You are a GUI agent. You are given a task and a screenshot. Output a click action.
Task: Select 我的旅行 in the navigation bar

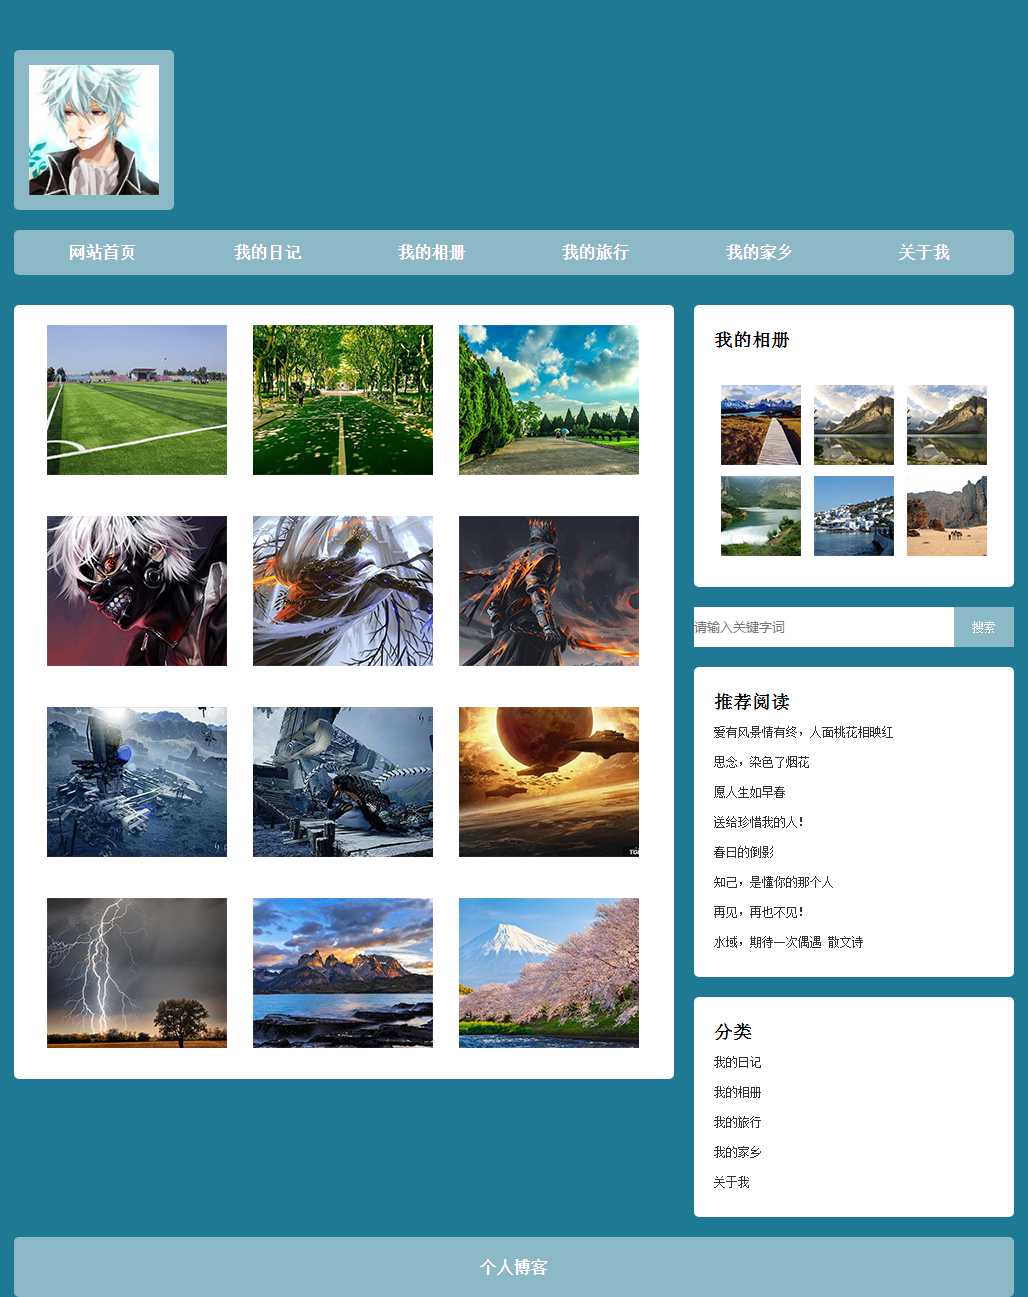(595, 253)
